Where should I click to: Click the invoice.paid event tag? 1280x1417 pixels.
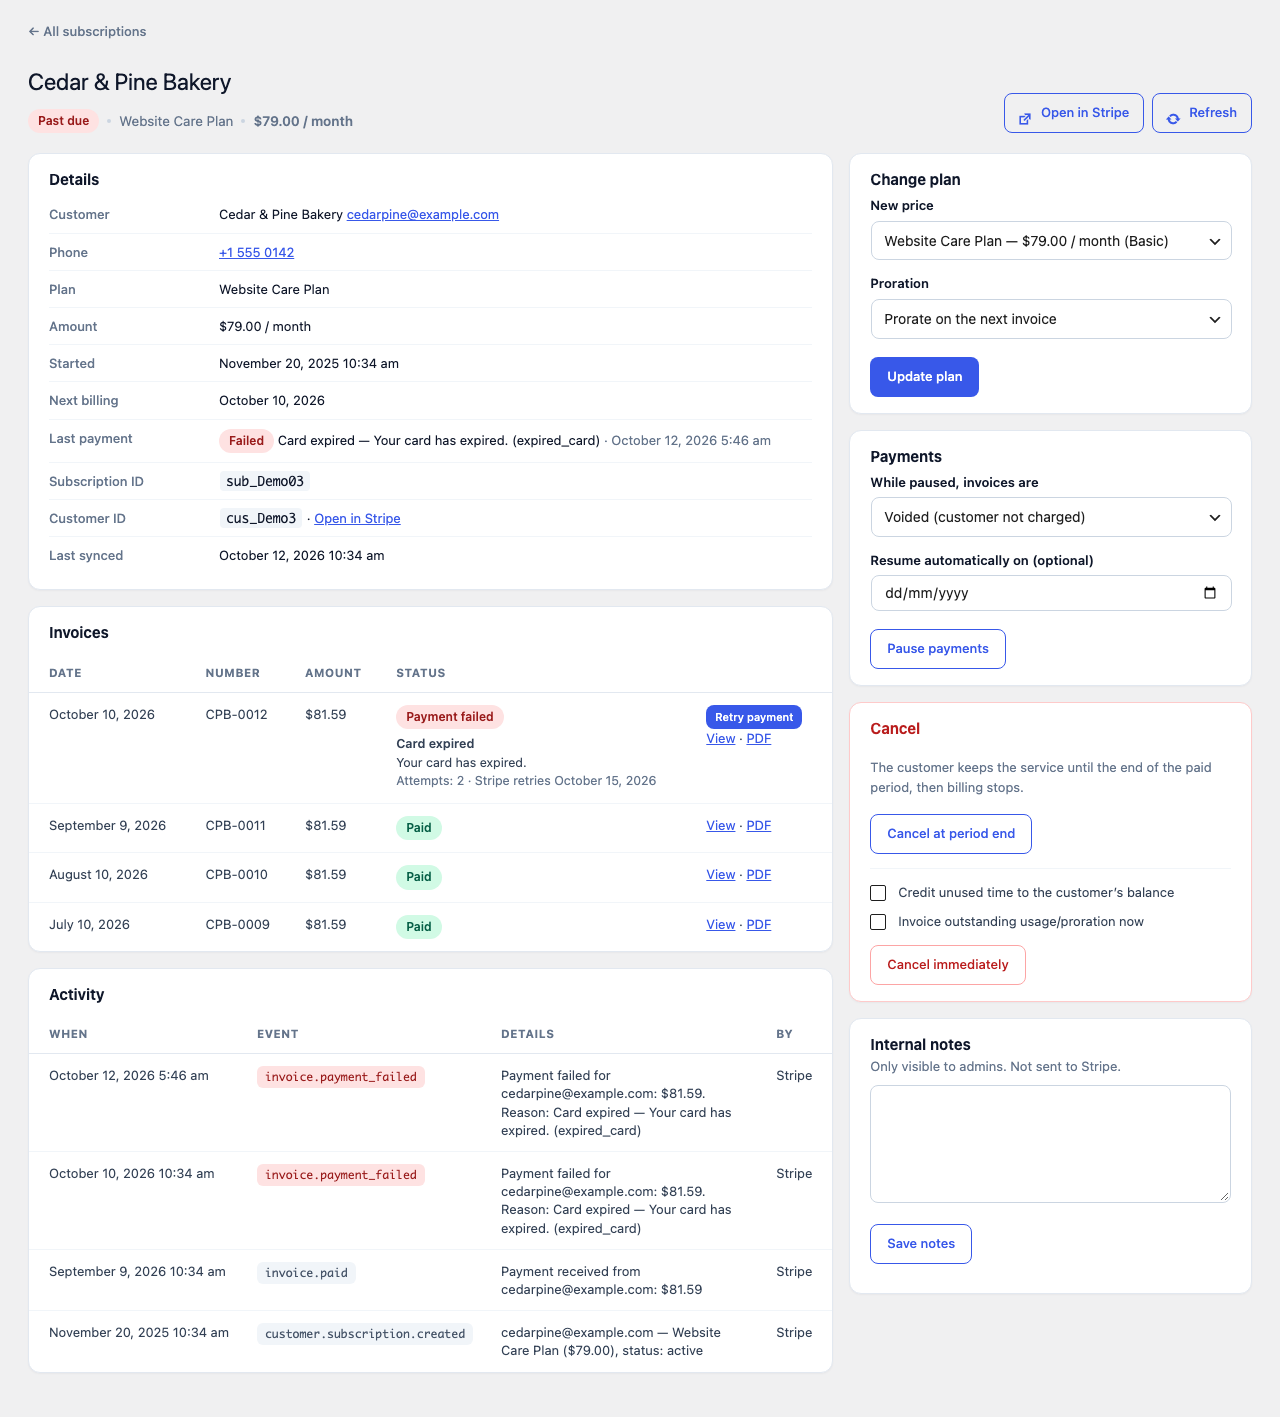306,1273
